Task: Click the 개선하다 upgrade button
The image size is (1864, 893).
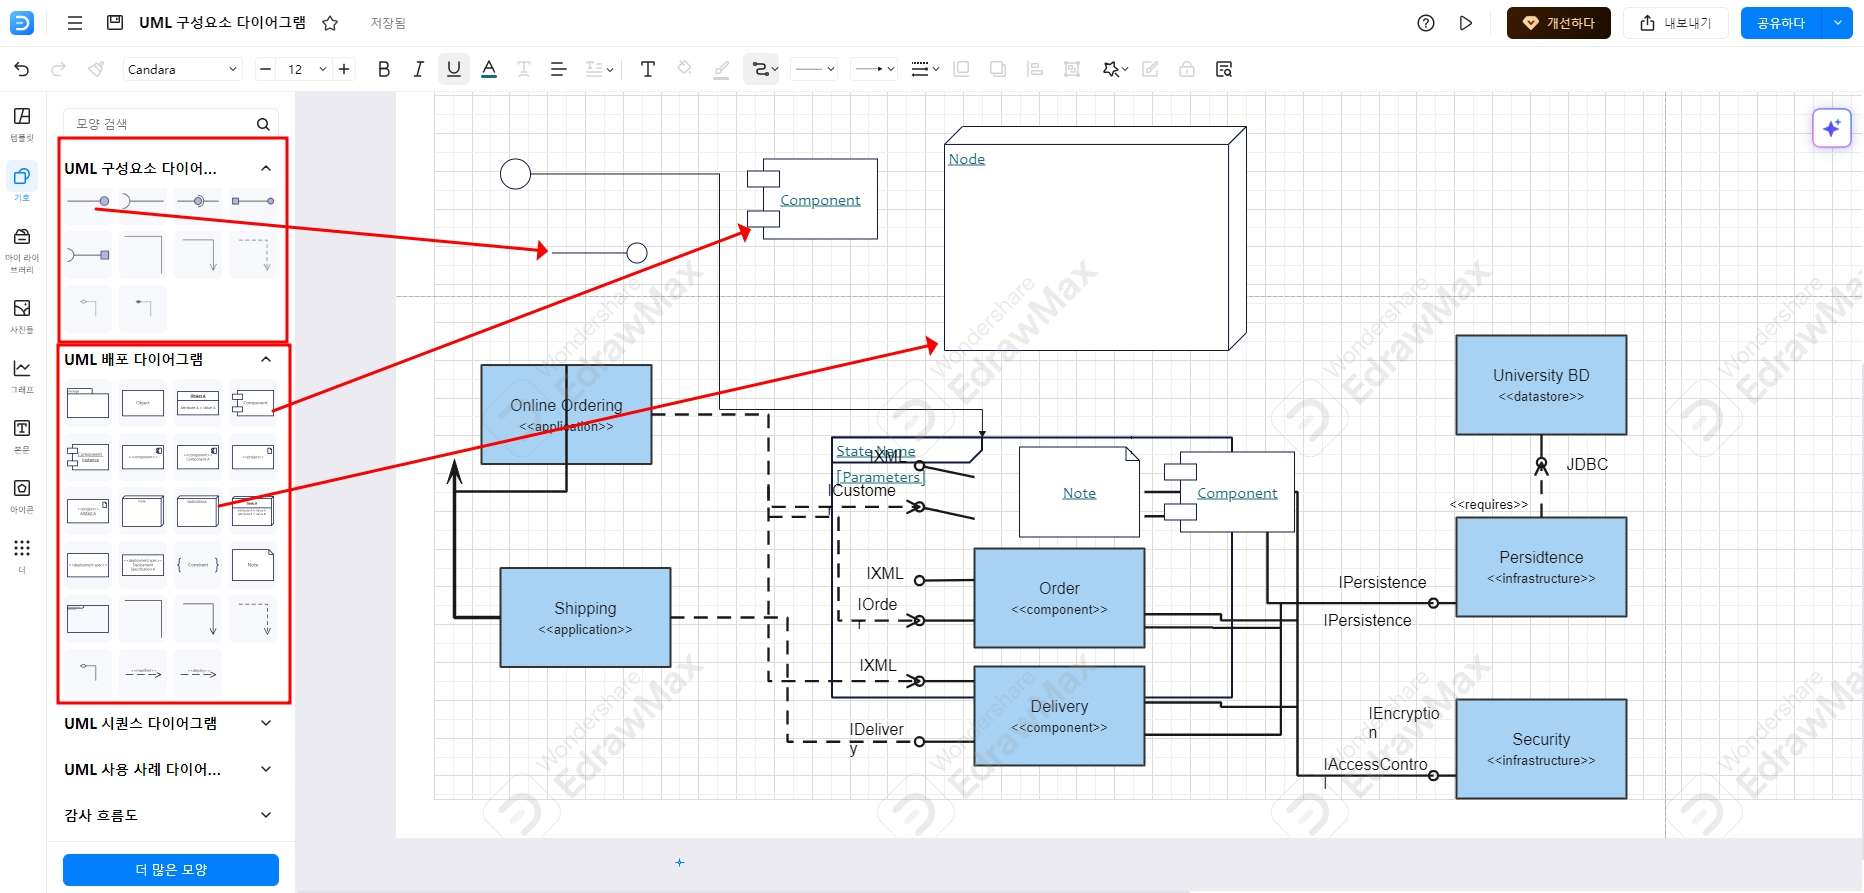Action: (1558, 23)
